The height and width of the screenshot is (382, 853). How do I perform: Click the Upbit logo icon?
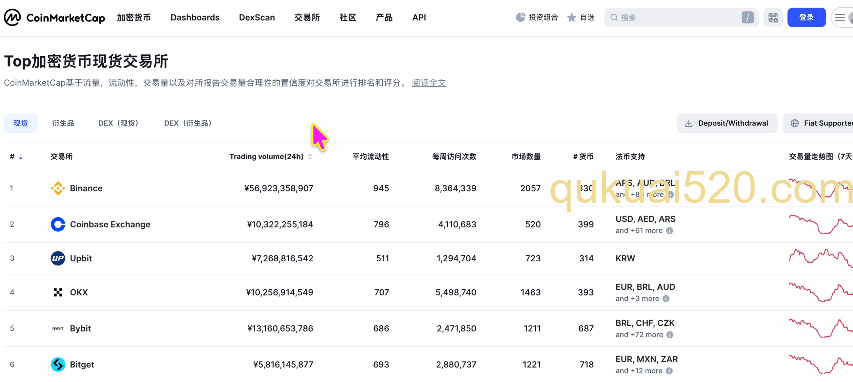58,258
